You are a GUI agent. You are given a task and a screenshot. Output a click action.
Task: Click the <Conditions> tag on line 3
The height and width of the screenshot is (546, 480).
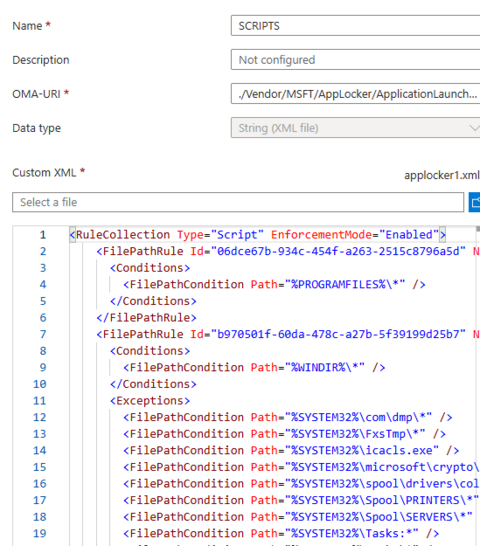point(150,268)
